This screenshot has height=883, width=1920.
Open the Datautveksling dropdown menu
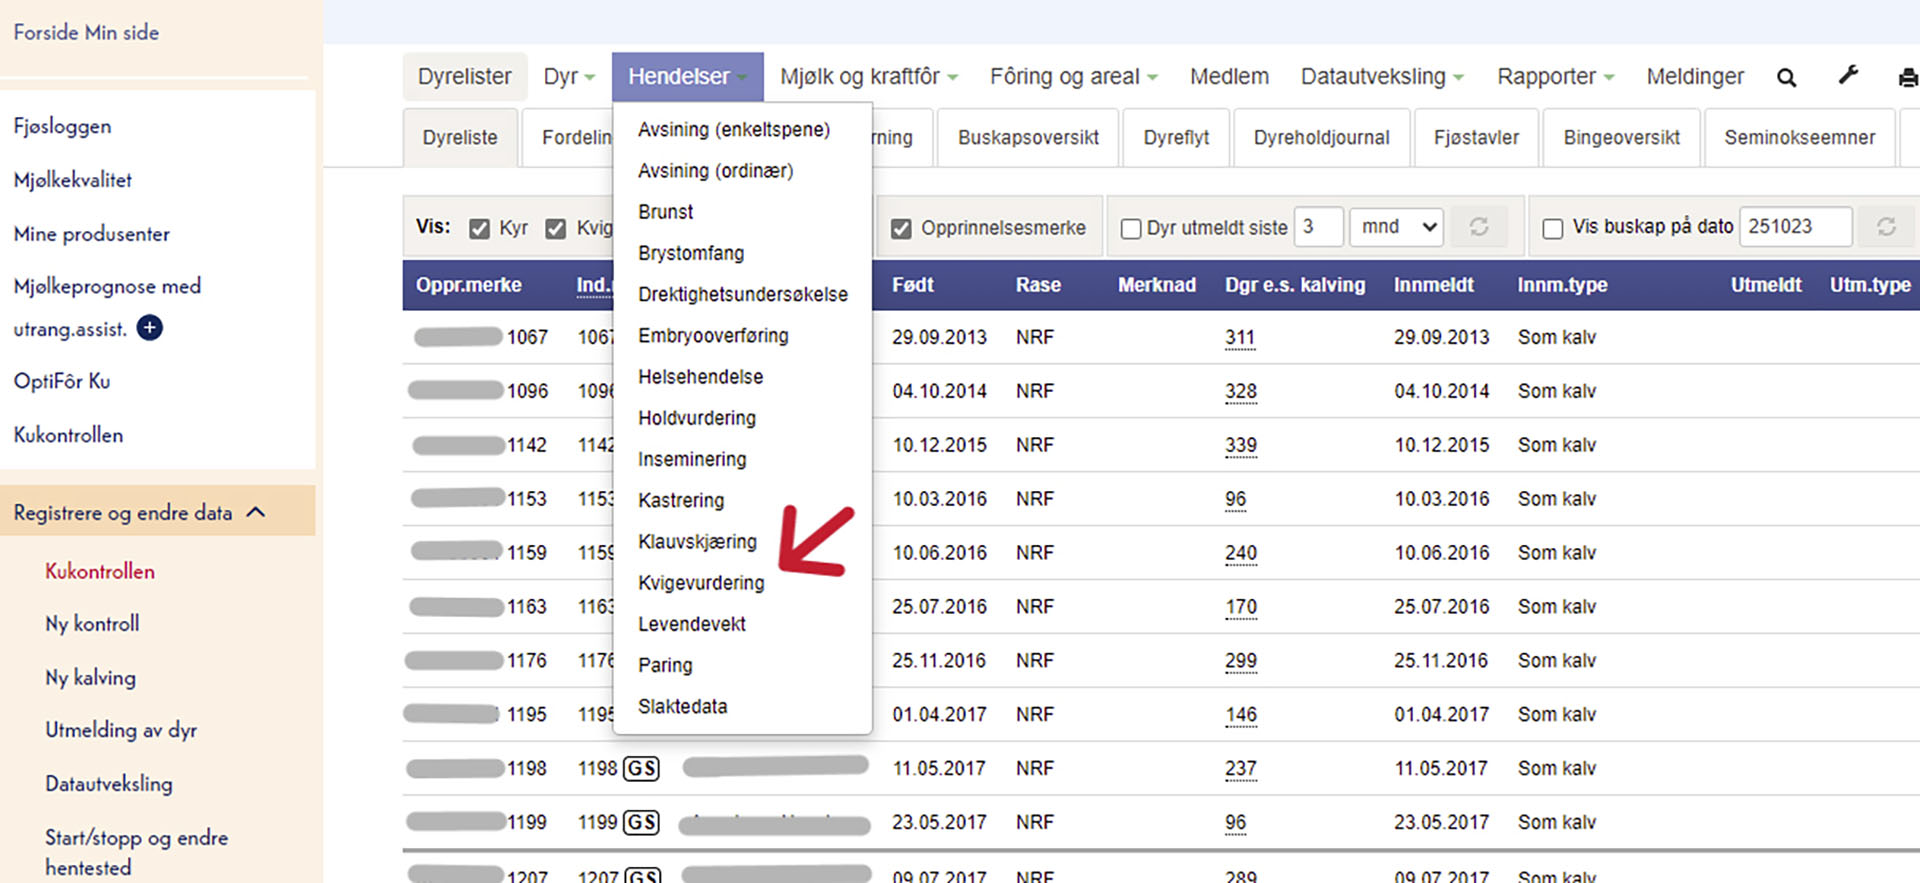click(x=1382, y=77)
